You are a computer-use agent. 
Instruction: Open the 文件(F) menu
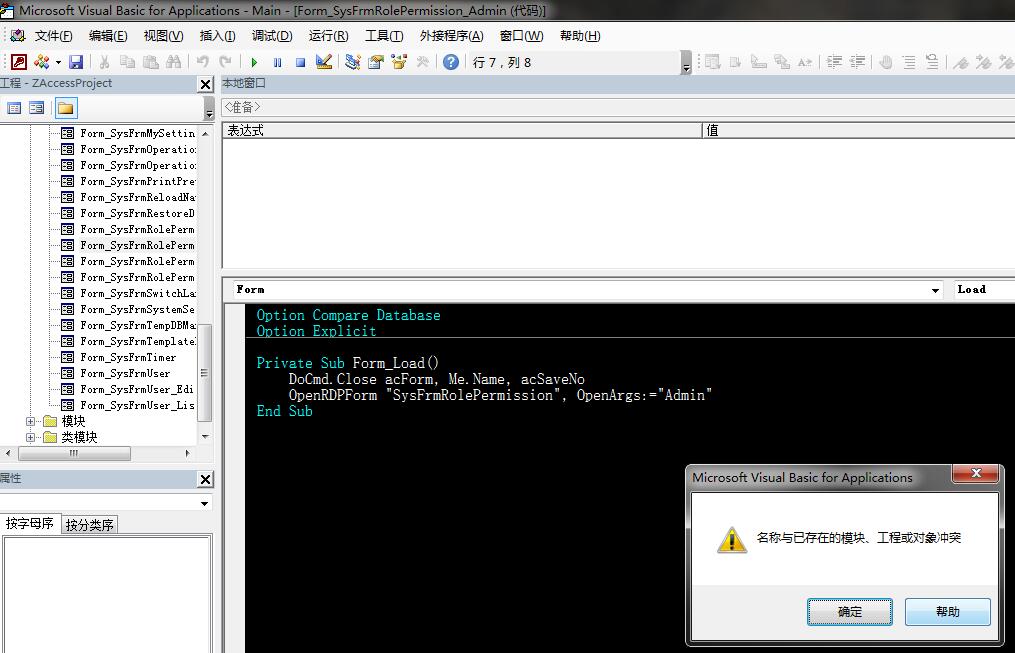pyautogui.click(x=53, y=36)
